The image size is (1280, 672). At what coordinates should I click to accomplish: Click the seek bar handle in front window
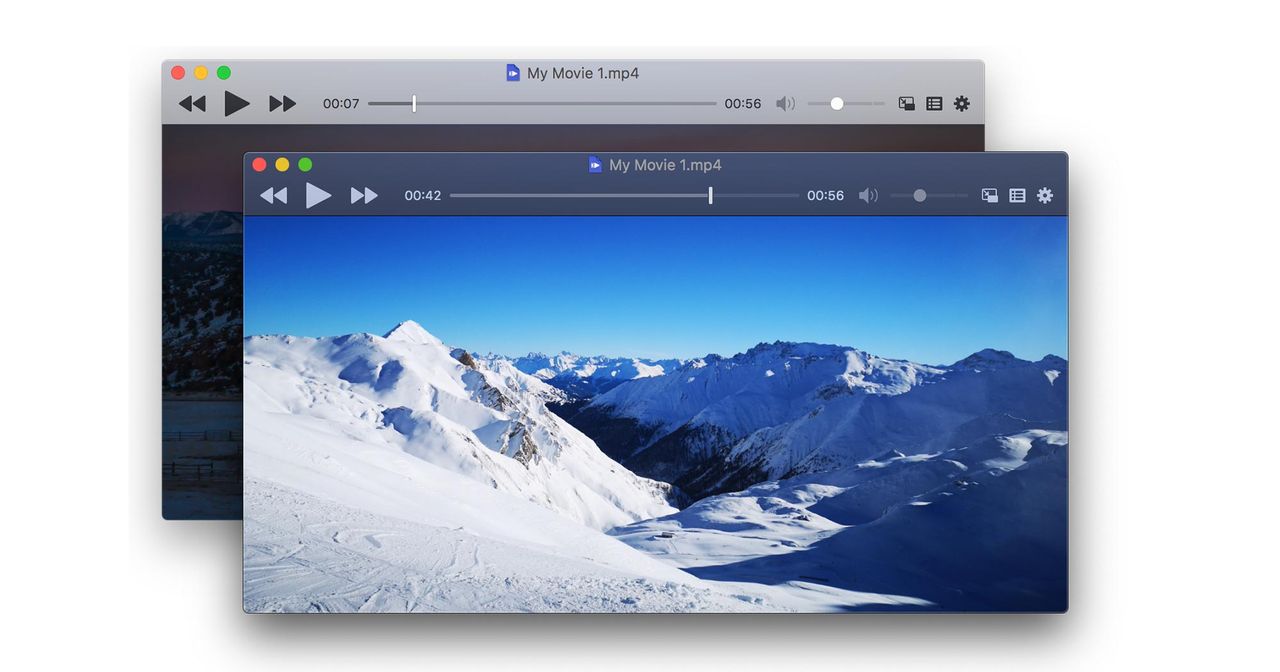(x=710, y=196)
